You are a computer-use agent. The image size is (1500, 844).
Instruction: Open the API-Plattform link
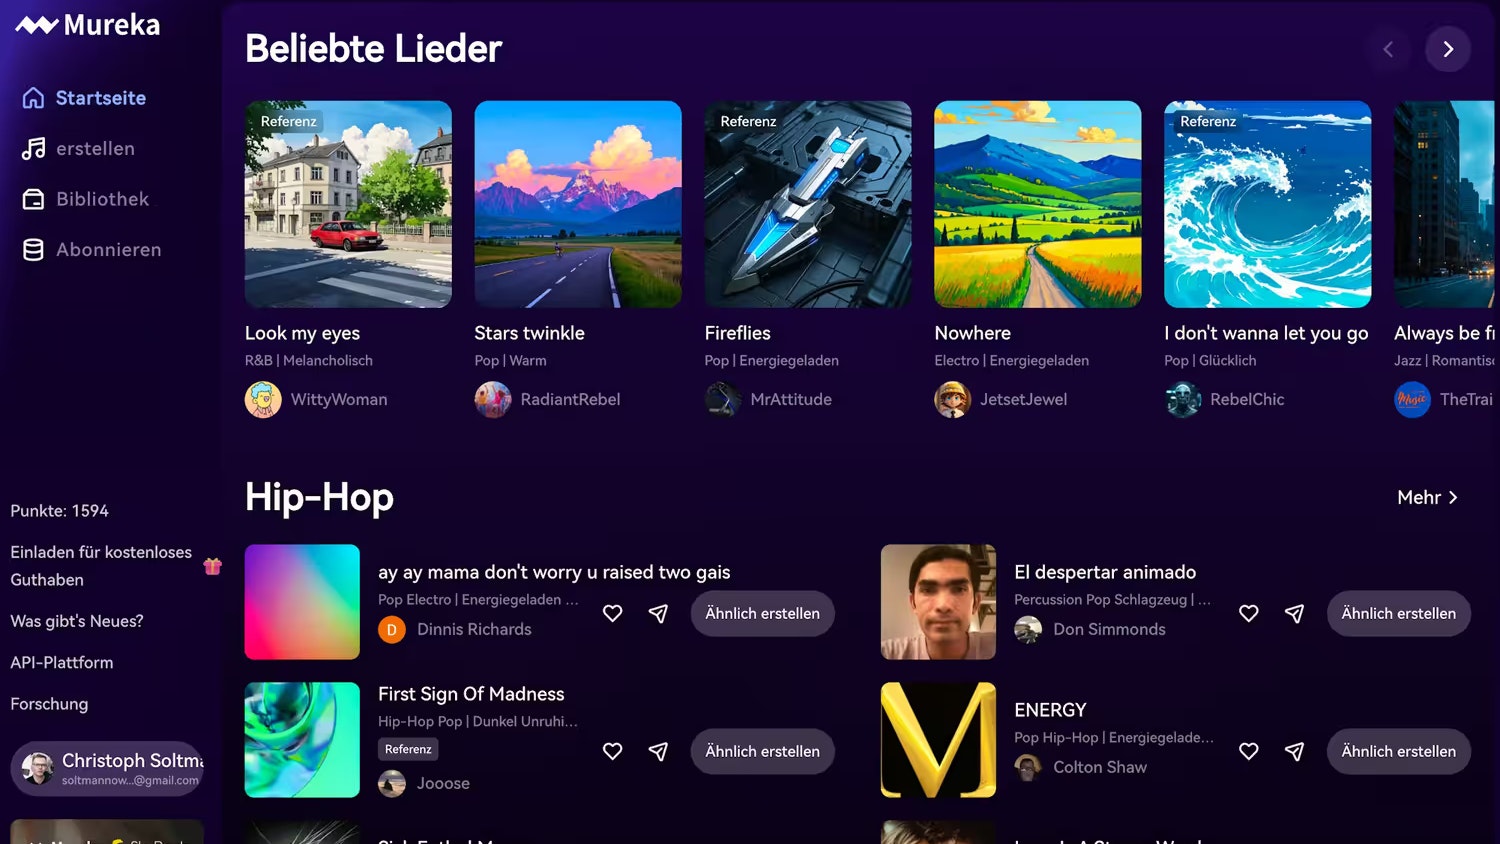click(62, 662)
